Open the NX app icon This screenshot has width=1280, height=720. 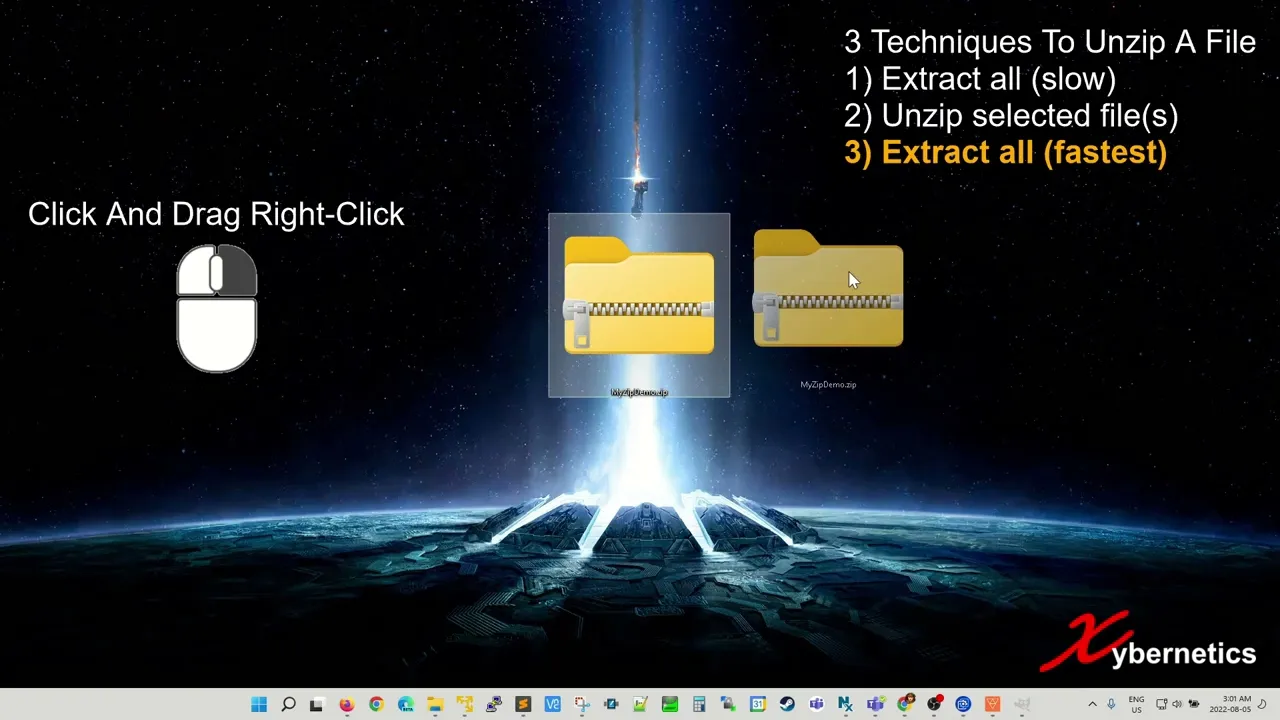click(845, 704)
